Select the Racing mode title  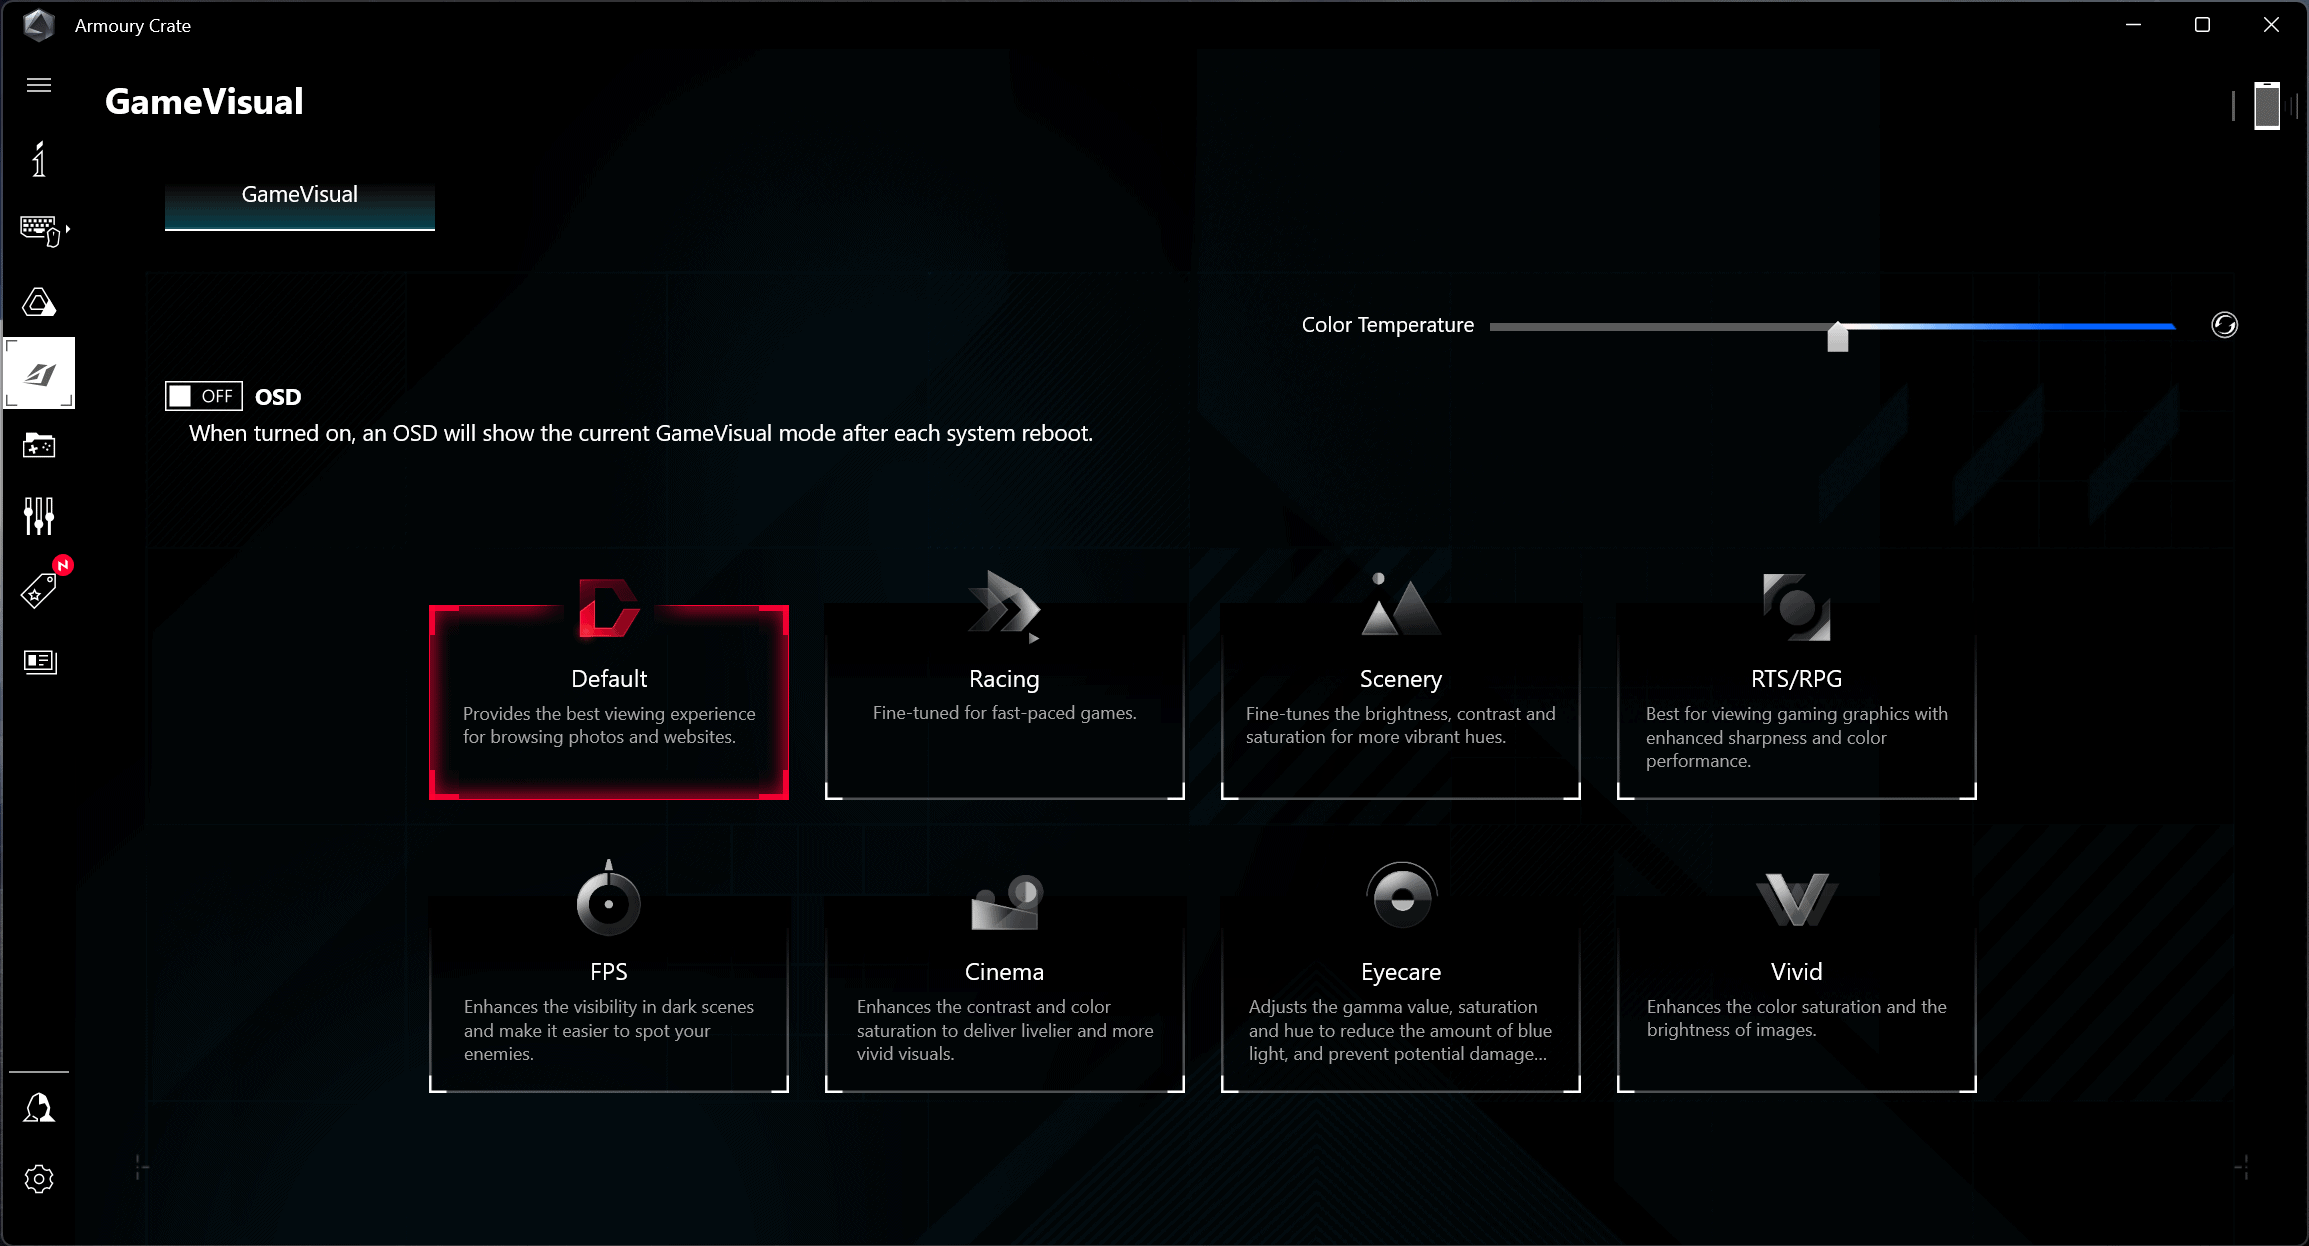coord(1004,679)
